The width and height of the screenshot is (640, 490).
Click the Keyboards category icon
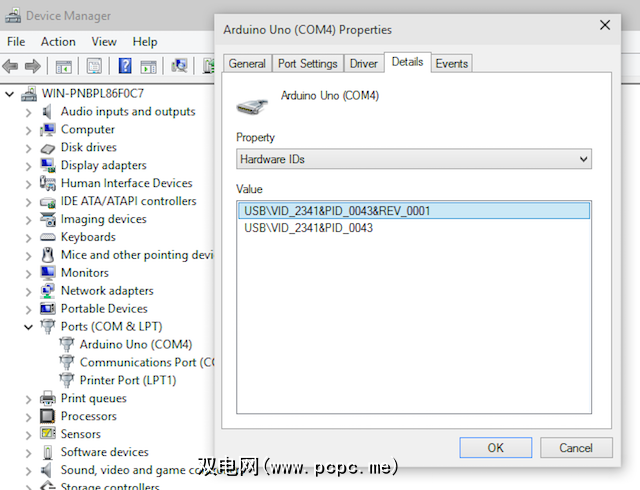point(48,237)
